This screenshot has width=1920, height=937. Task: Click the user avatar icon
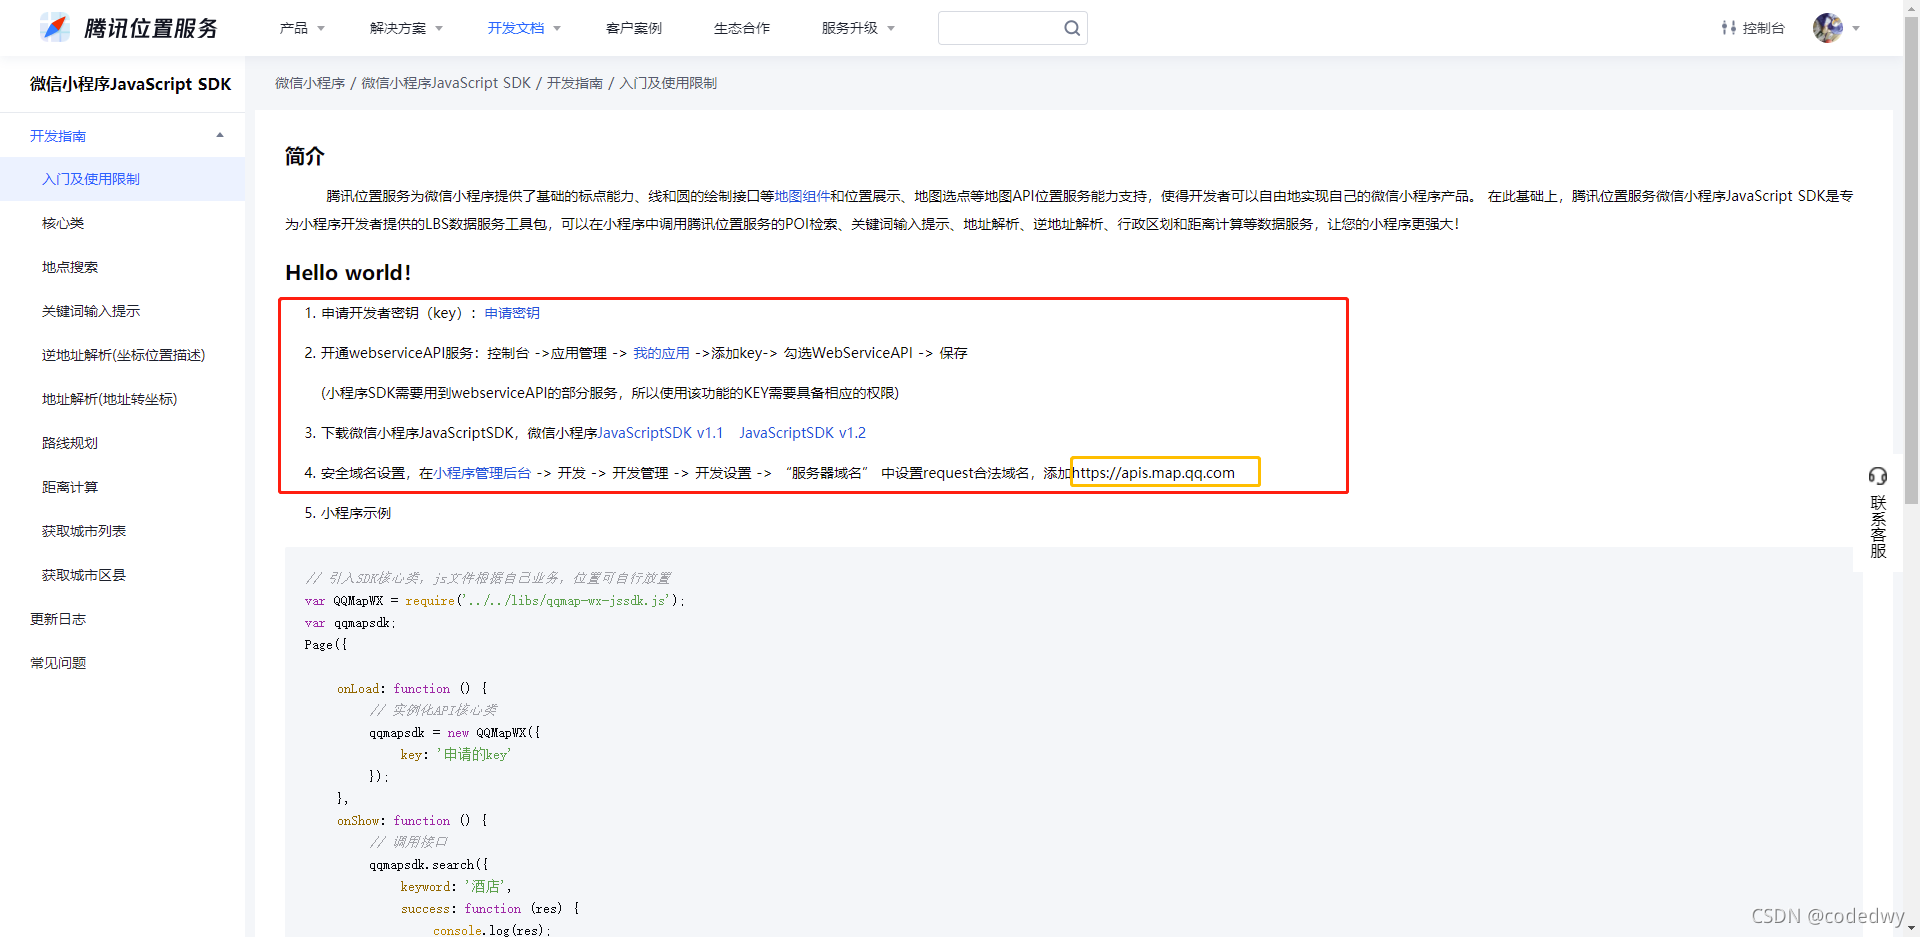pos(1827,27)
